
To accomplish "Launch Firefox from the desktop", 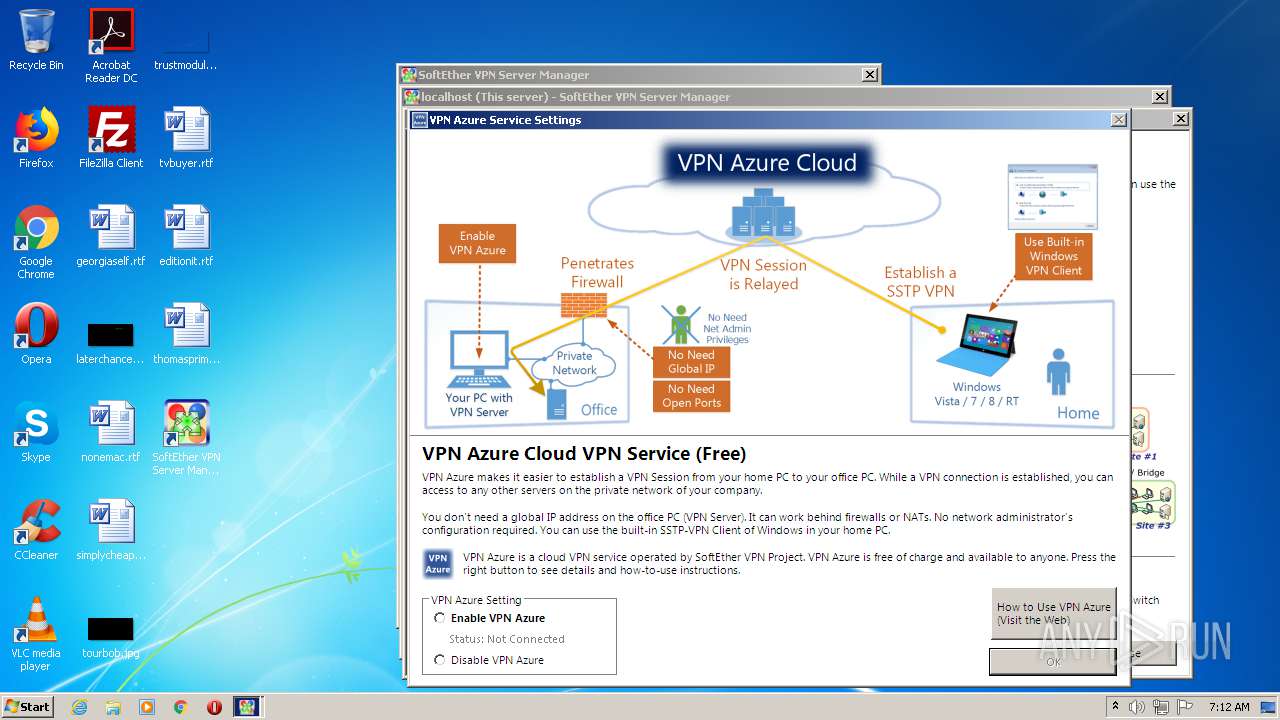I will pos(36,138).
